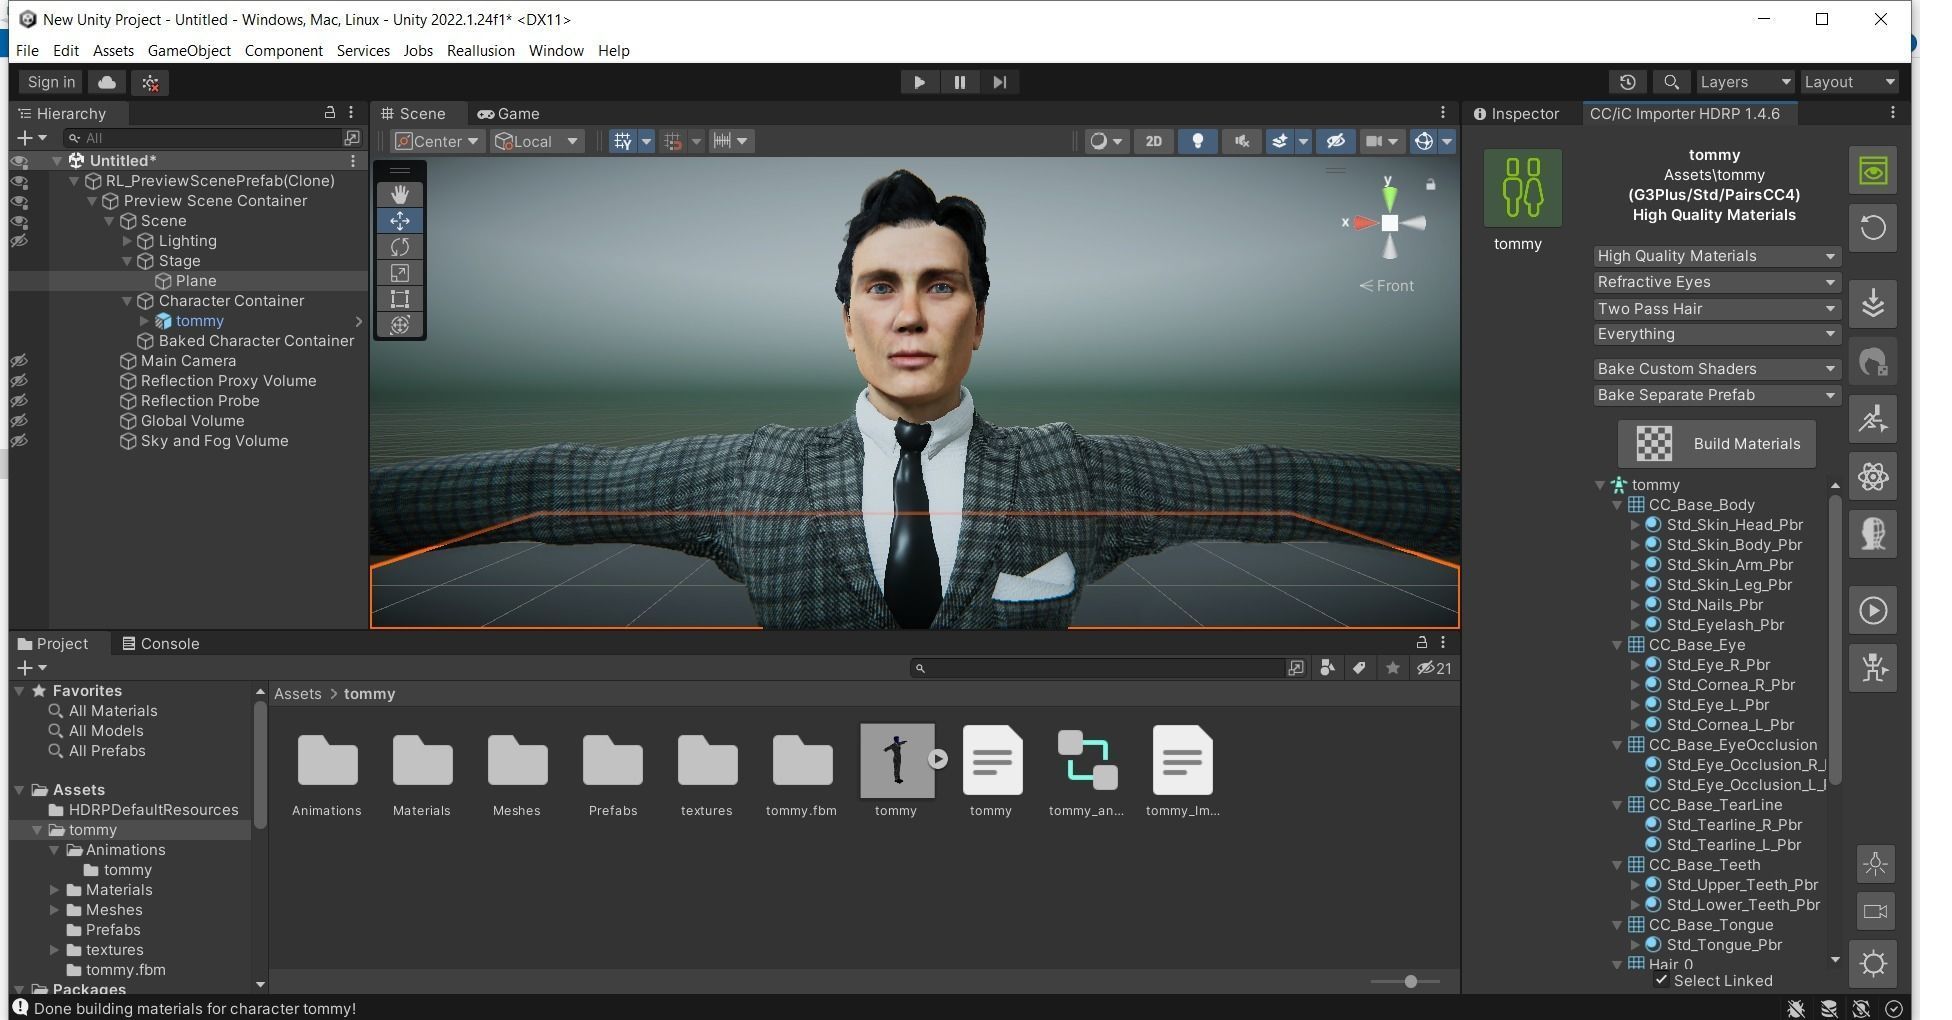This screenshot has width=1952, height=1020.
Task: Open the Reallusion menu
Action: pyautogui.click(x=481, y=50)
